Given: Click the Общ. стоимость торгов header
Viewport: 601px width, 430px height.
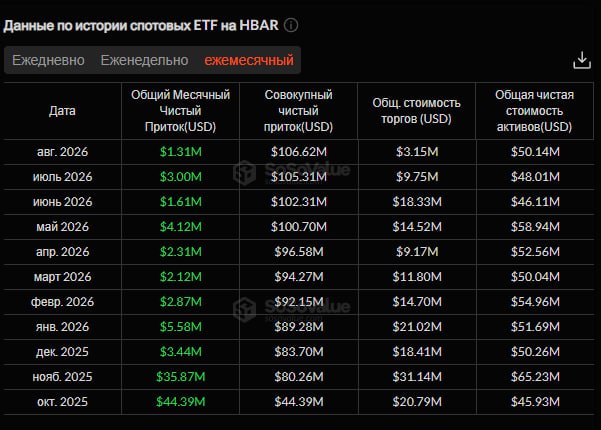Looking at the screenshot, I should (x=417, y=111).
